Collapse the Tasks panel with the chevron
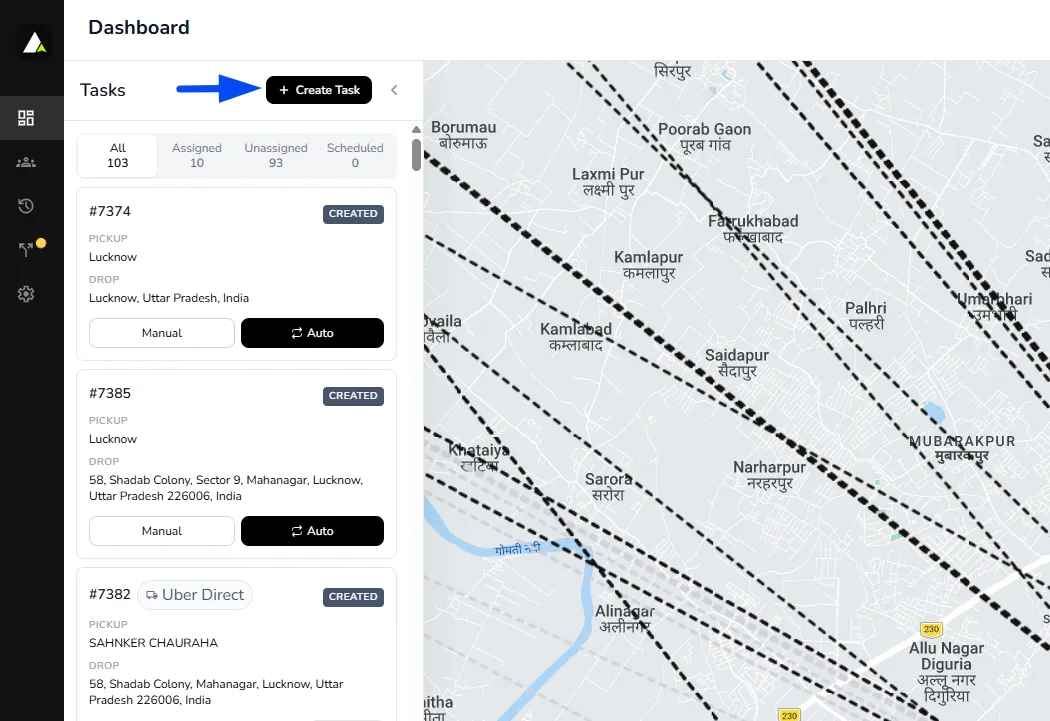 pos(394,90)
